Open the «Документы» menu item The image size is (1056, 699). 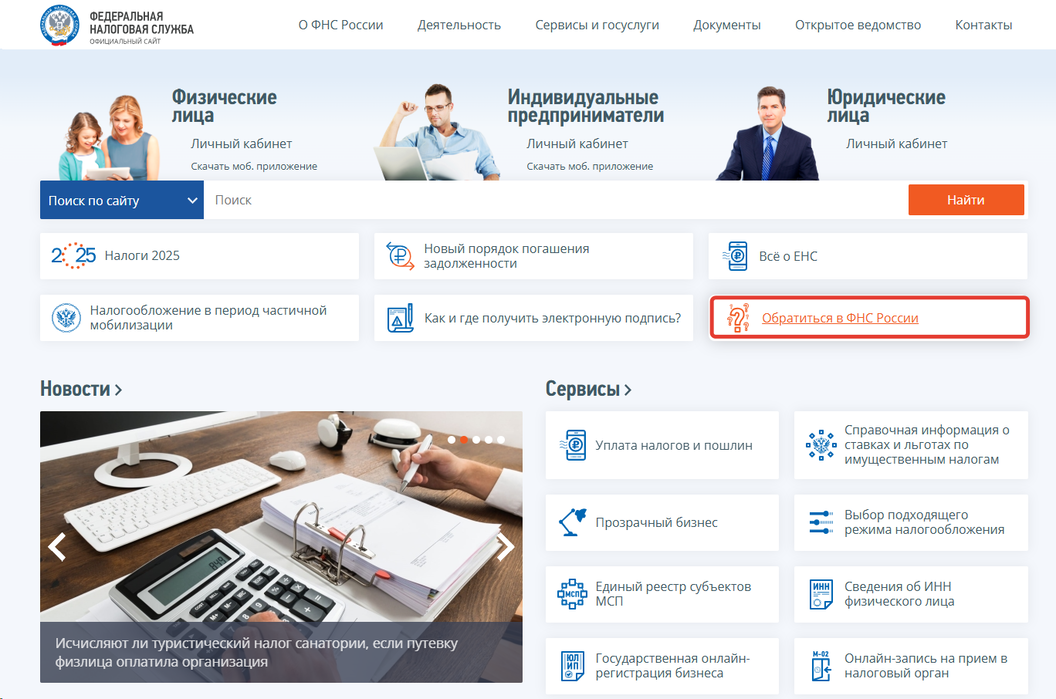click(x=727, y=25)
